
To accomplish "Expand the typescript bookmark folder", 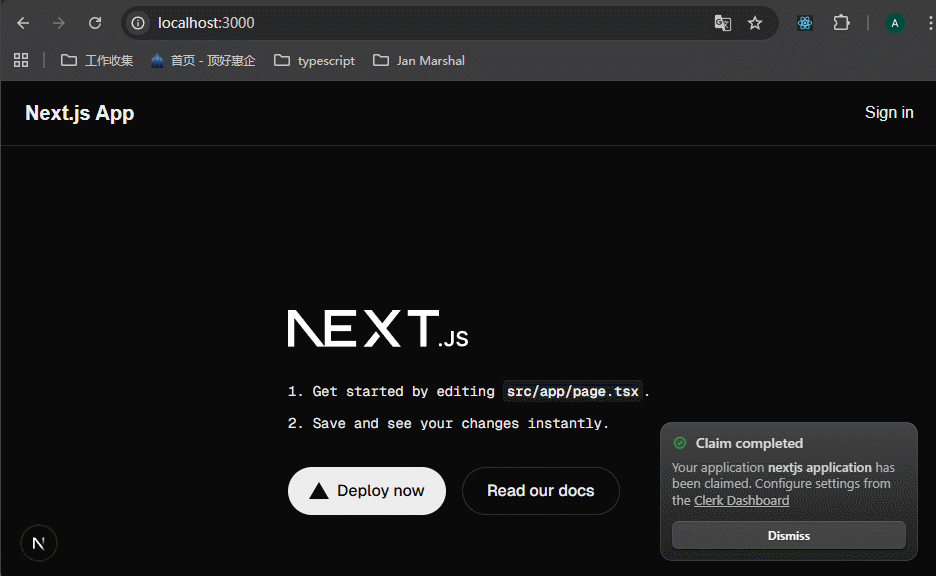I will [314, 60].
